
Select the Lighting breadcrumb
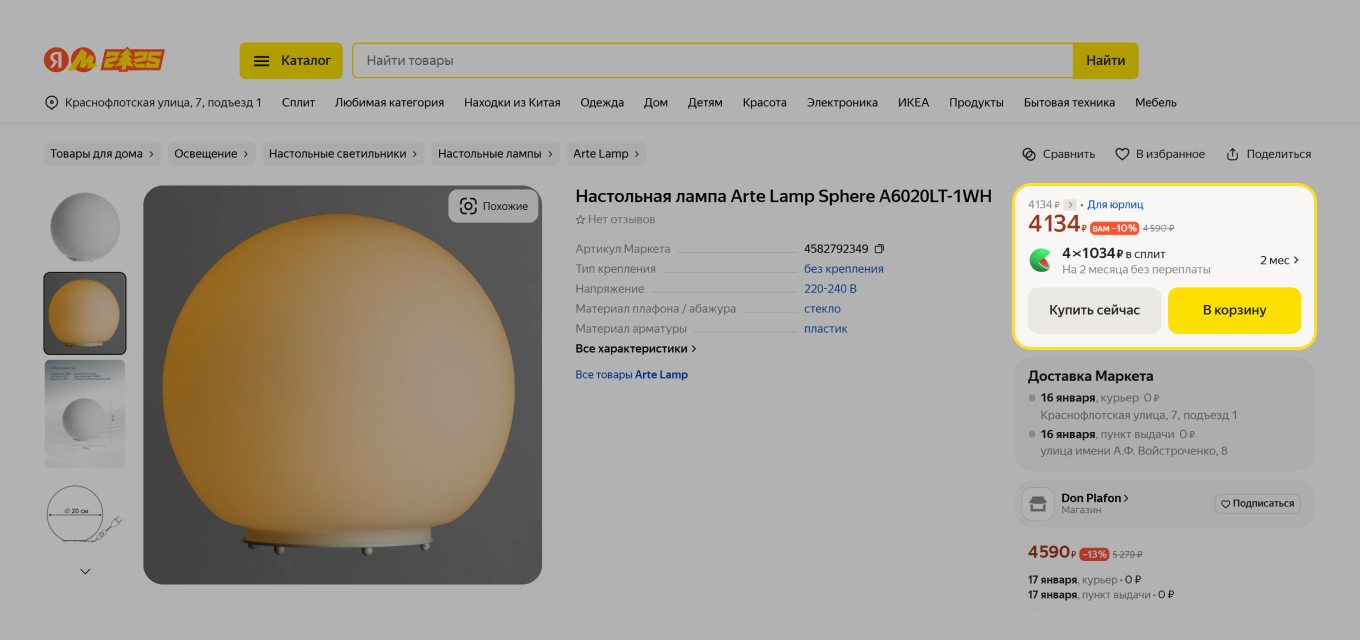point(211,154)
